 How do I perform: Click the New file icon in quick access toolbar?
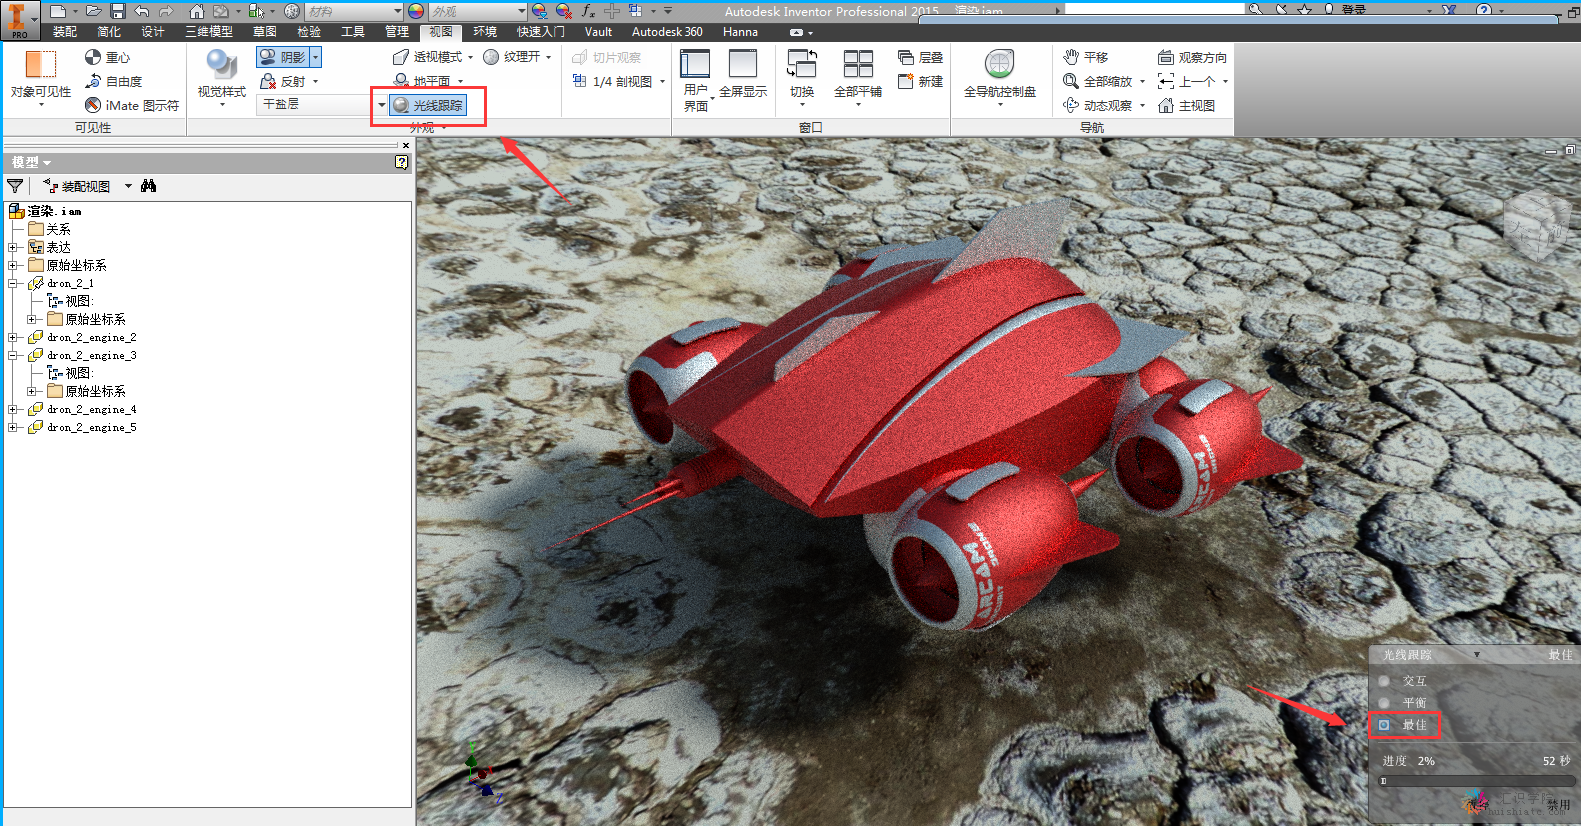point(58,11)
